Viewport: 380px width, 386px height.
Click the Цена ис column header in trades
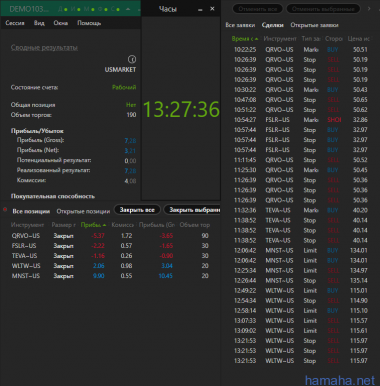pos(359,39)
